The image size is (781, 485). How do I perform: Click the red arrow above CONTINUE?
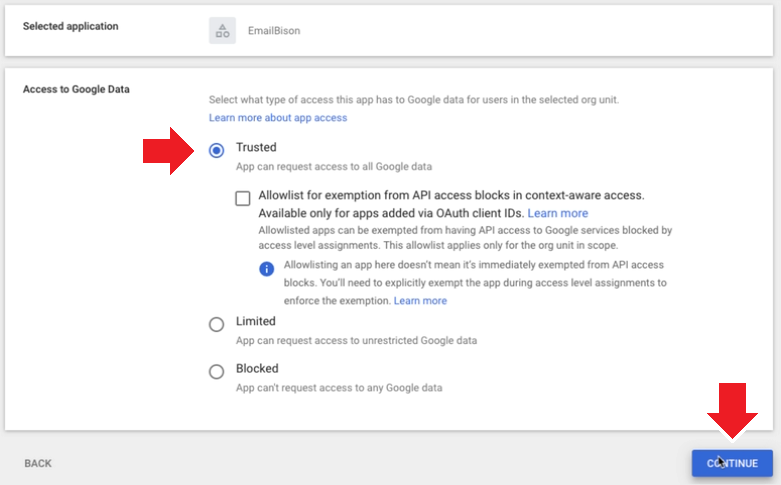click(x=732, y=411)
